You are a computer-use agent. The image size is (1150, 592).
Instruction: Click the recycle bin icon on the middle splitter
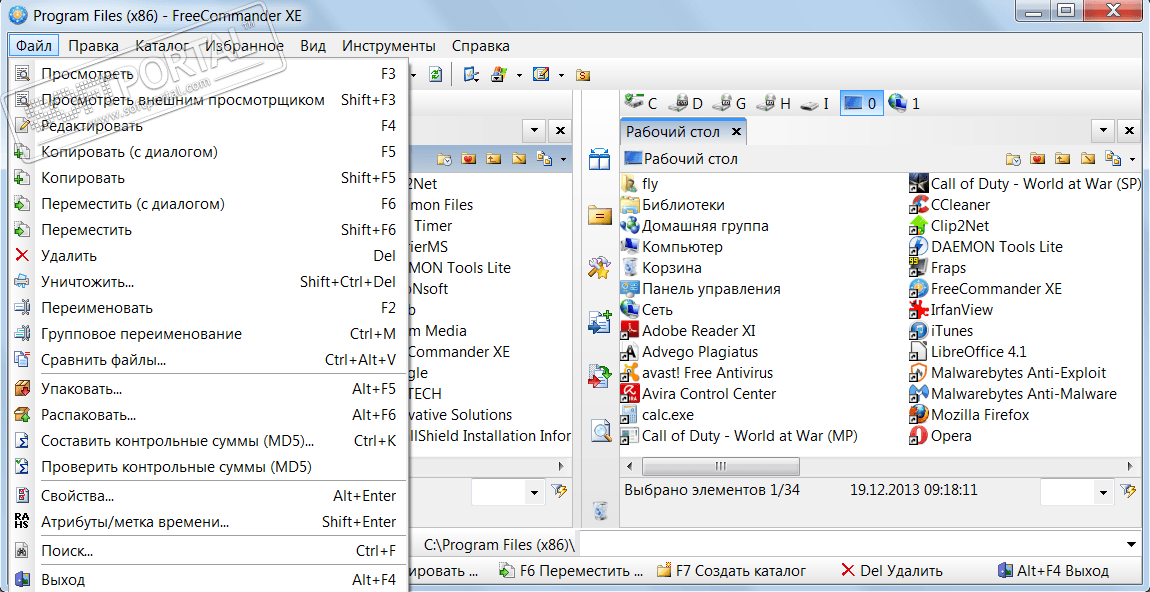pos(600,509)
